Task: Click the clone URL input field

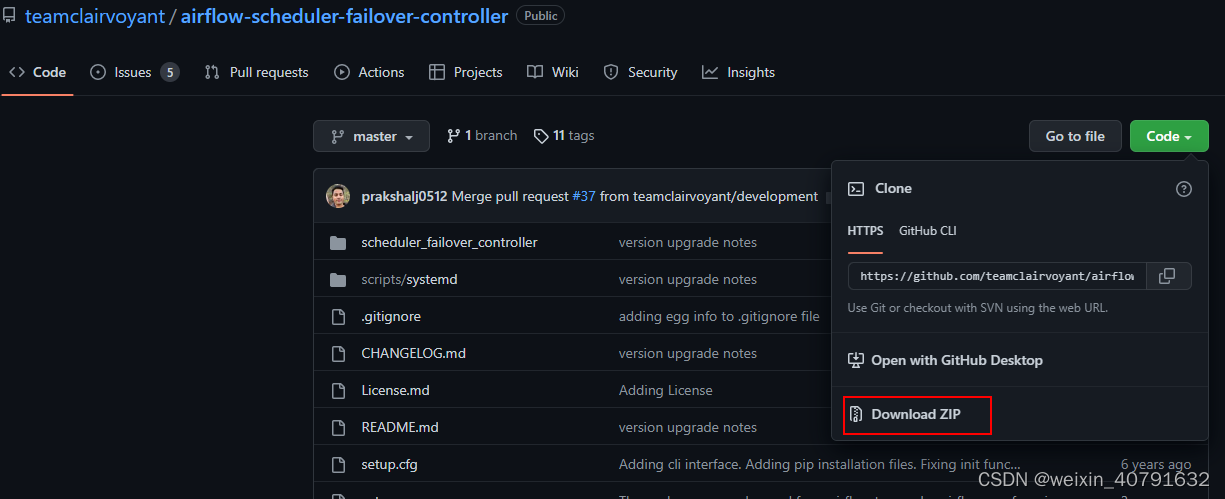Action: tap(995, 276)
